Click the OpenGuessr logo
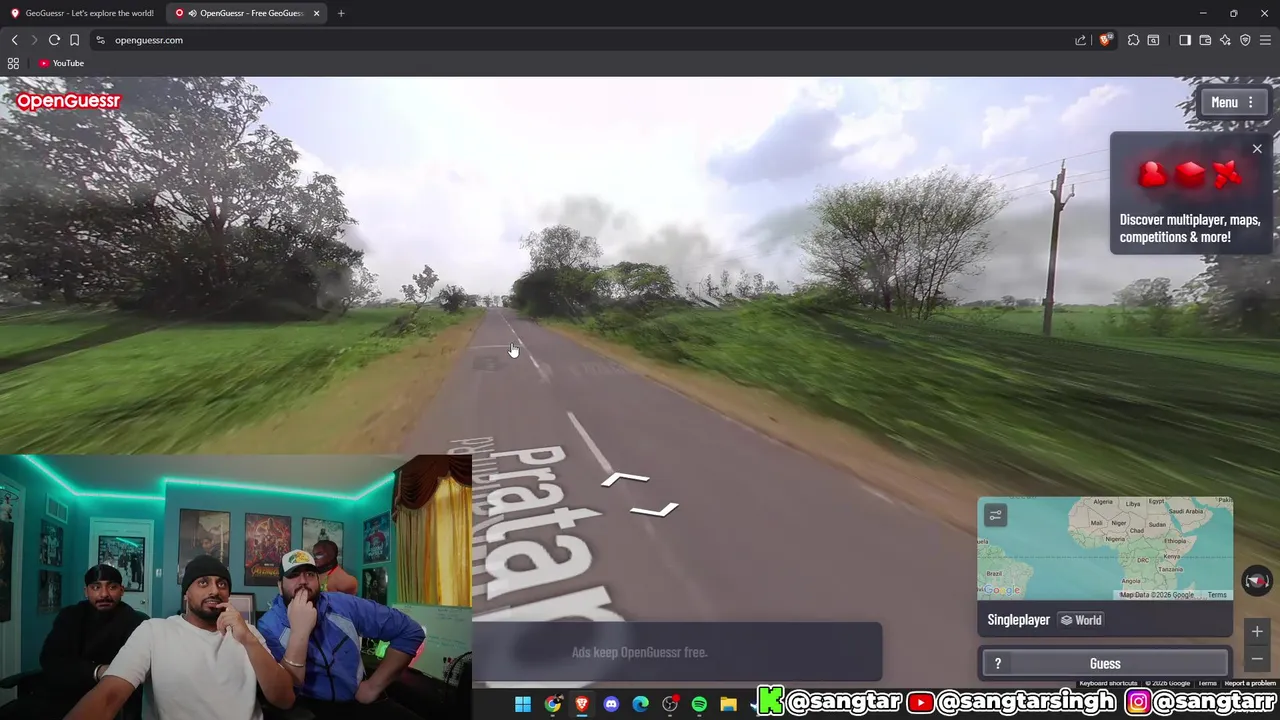The width and height of the screenshot is (1280, 720). pyautogui.click(x=68, y=101)
